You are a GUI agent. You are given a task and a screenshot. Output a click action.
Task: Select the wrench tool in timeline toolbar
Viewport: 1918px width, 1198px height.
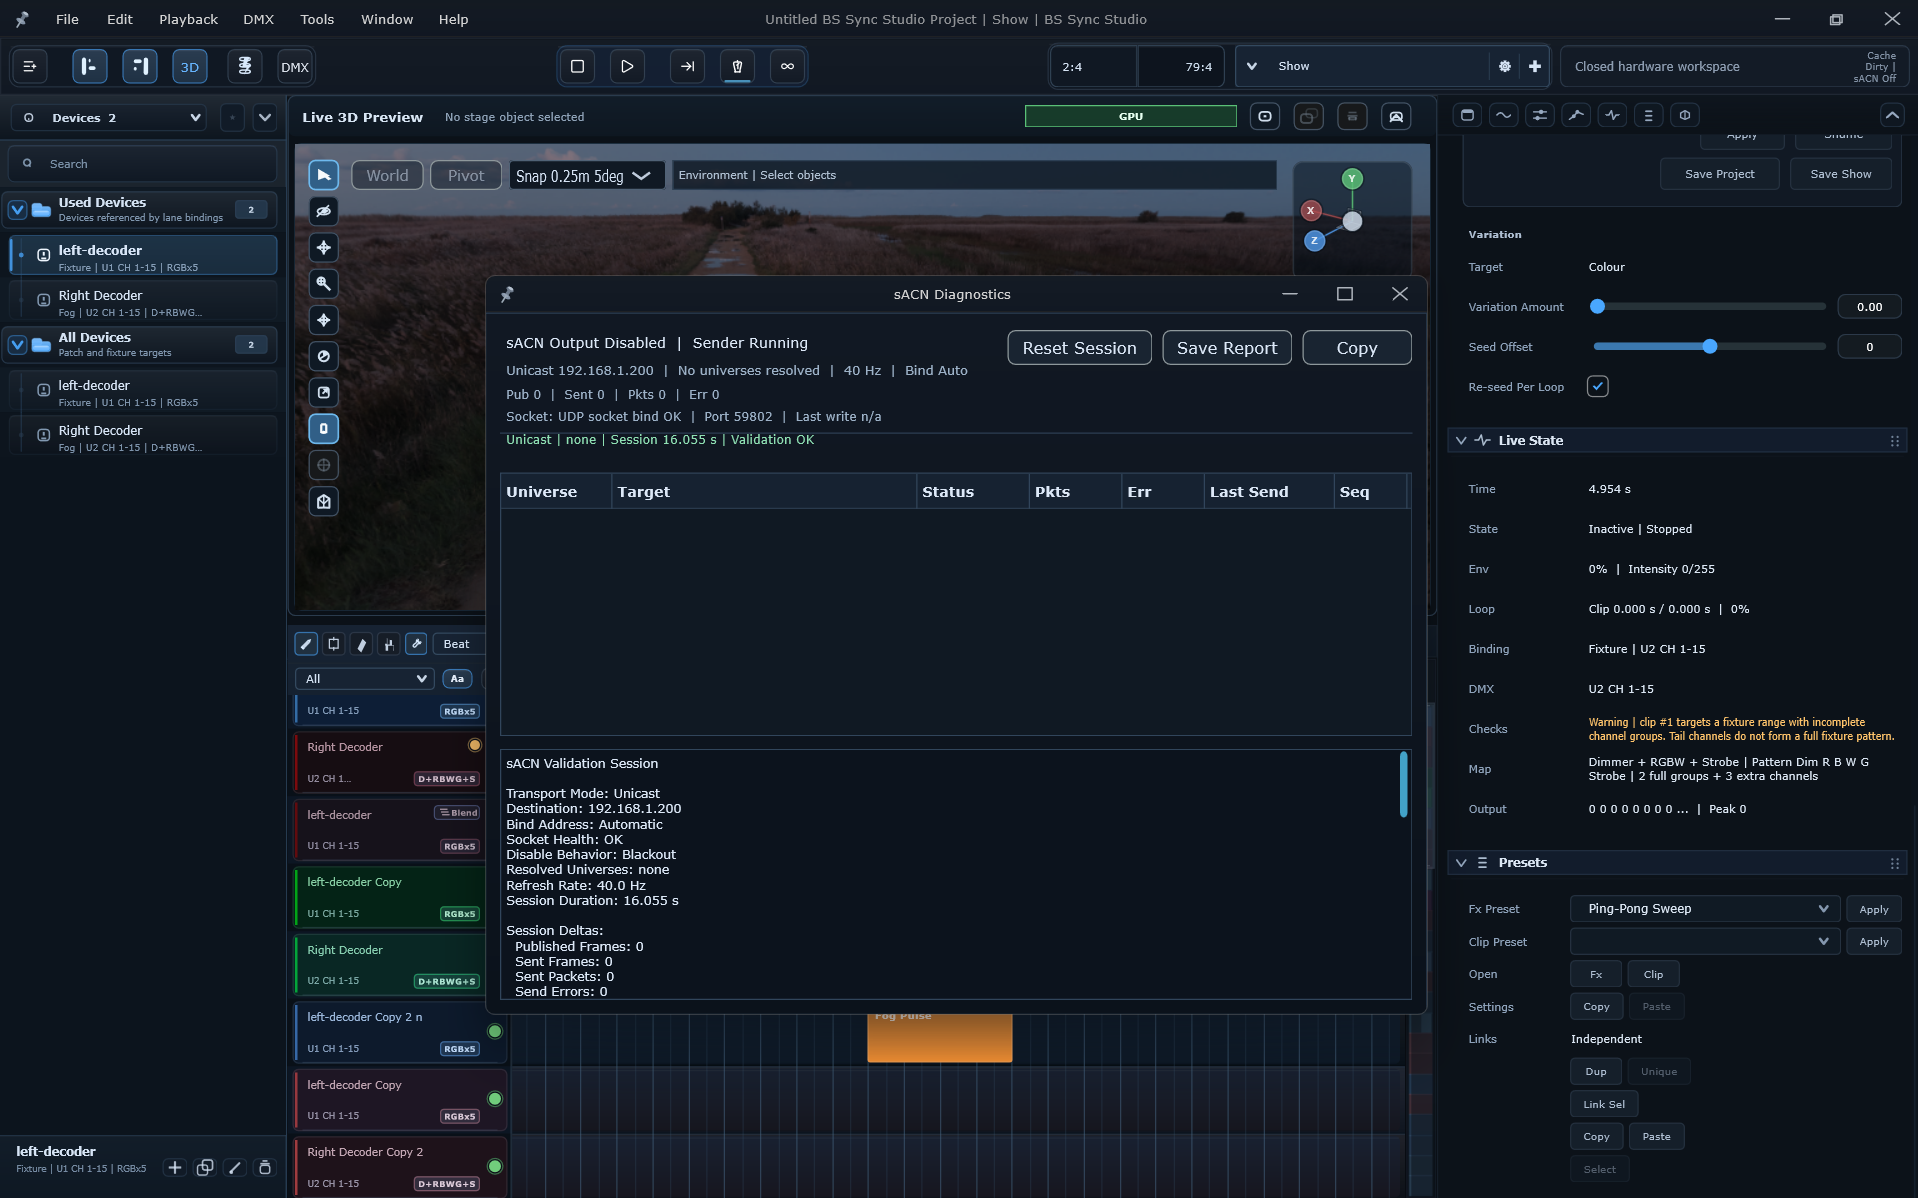[417, 644]
